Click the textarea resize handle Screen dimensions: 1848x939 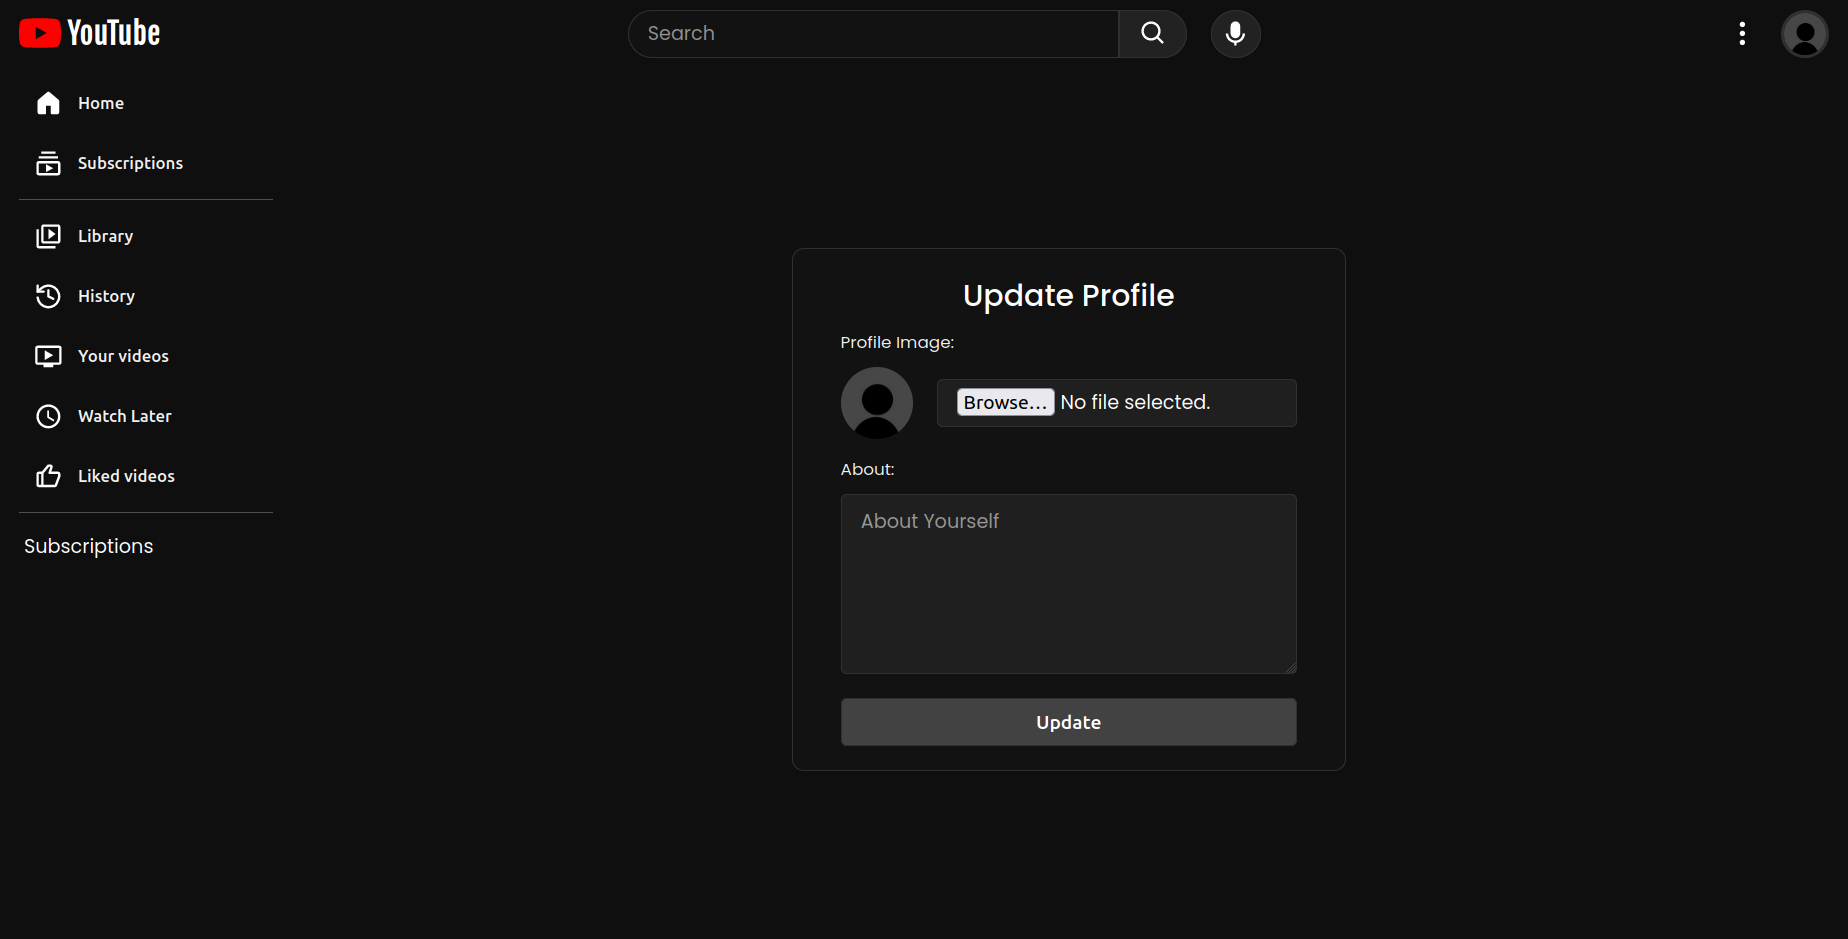[x=1291, y=668]
